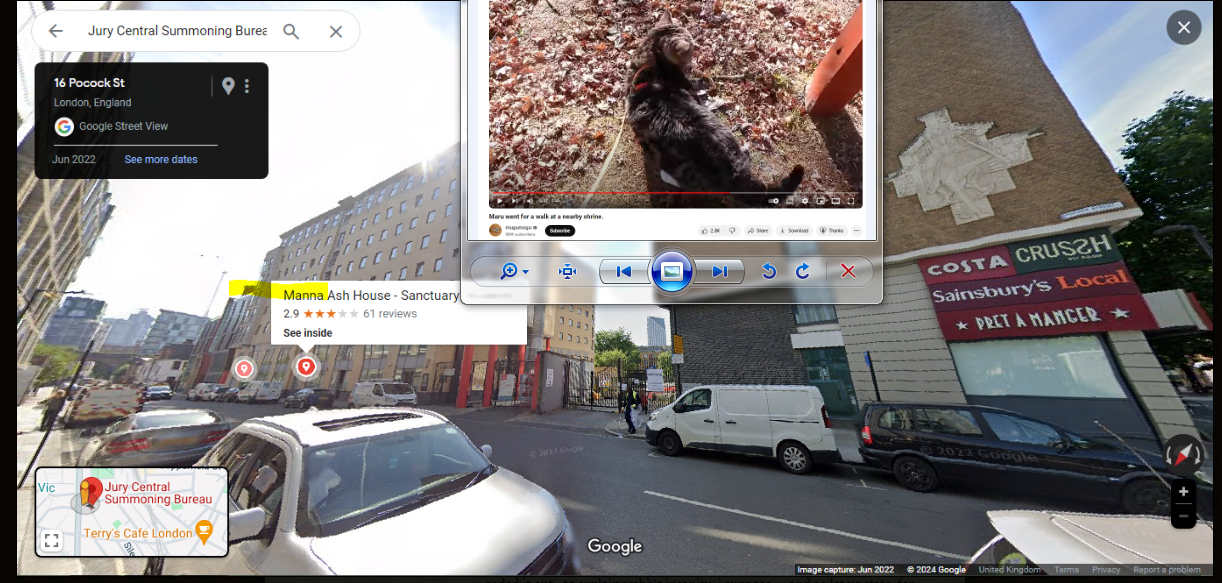Click the black Subscribe button
Screen dimensions: 1222x583
pyautogui.click(x=560, y=231)
